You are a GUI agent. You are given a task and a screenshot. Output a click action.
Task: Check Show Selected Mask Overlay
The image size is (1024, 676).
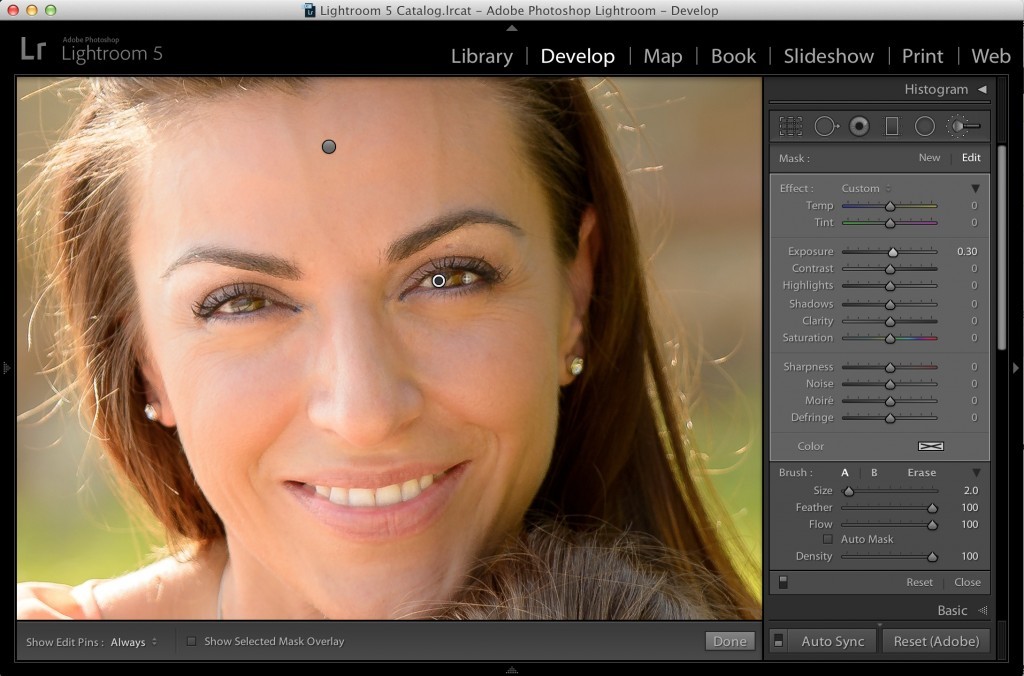(x=191, y=641)
